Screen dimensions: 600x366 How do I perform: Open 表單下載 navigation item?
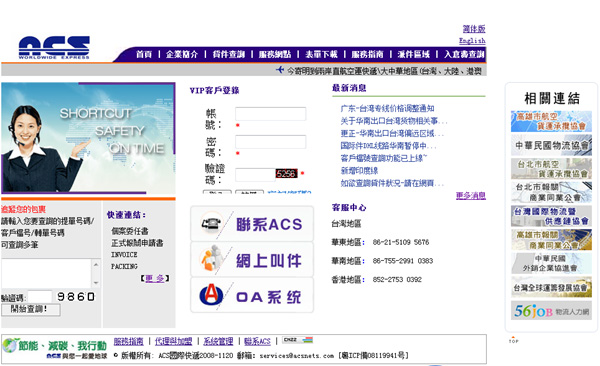point(321,54)
